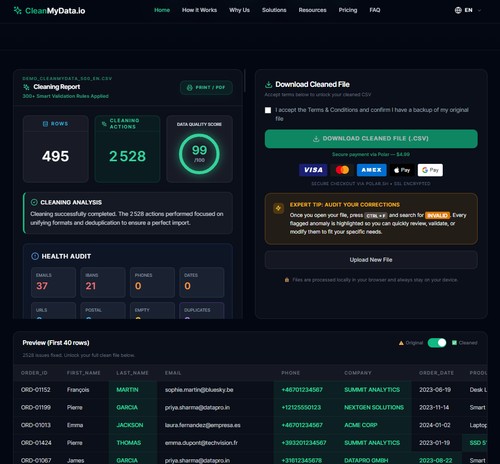This screenshot has height=464, width=500.
Task: Click the Cleaning Report sparkle icon
Action: click(x=26, y=87)
